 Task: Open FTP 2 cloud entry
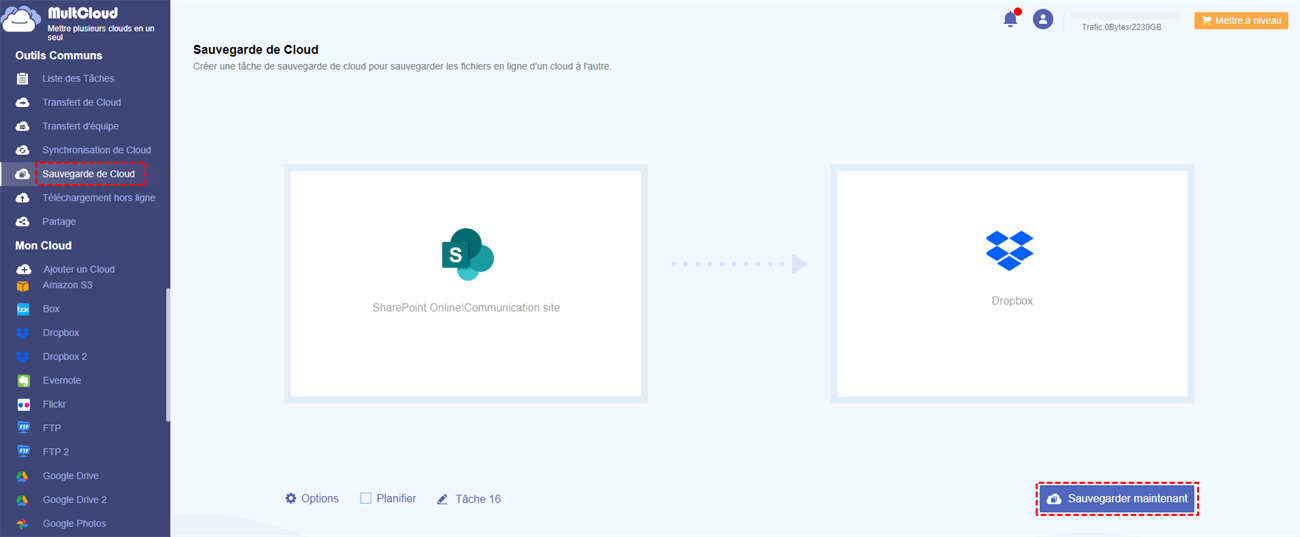(56, 452)
